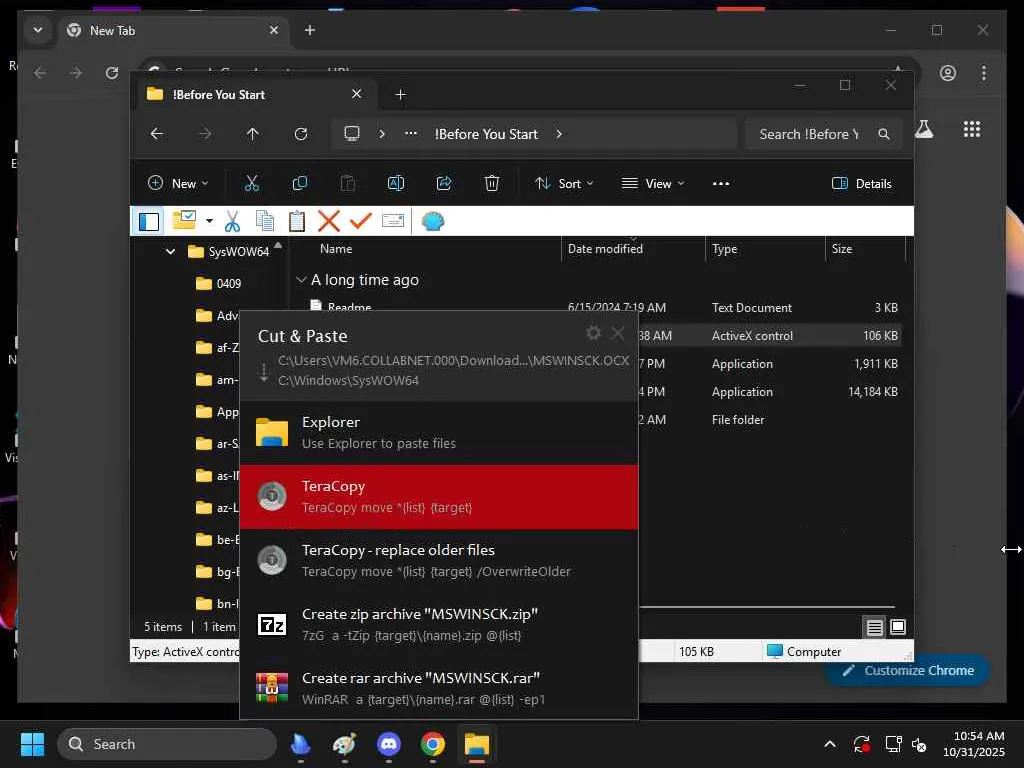
Task: Open dropdown arrow next to folder checkmark icon
Action: (x=209, y=221)
